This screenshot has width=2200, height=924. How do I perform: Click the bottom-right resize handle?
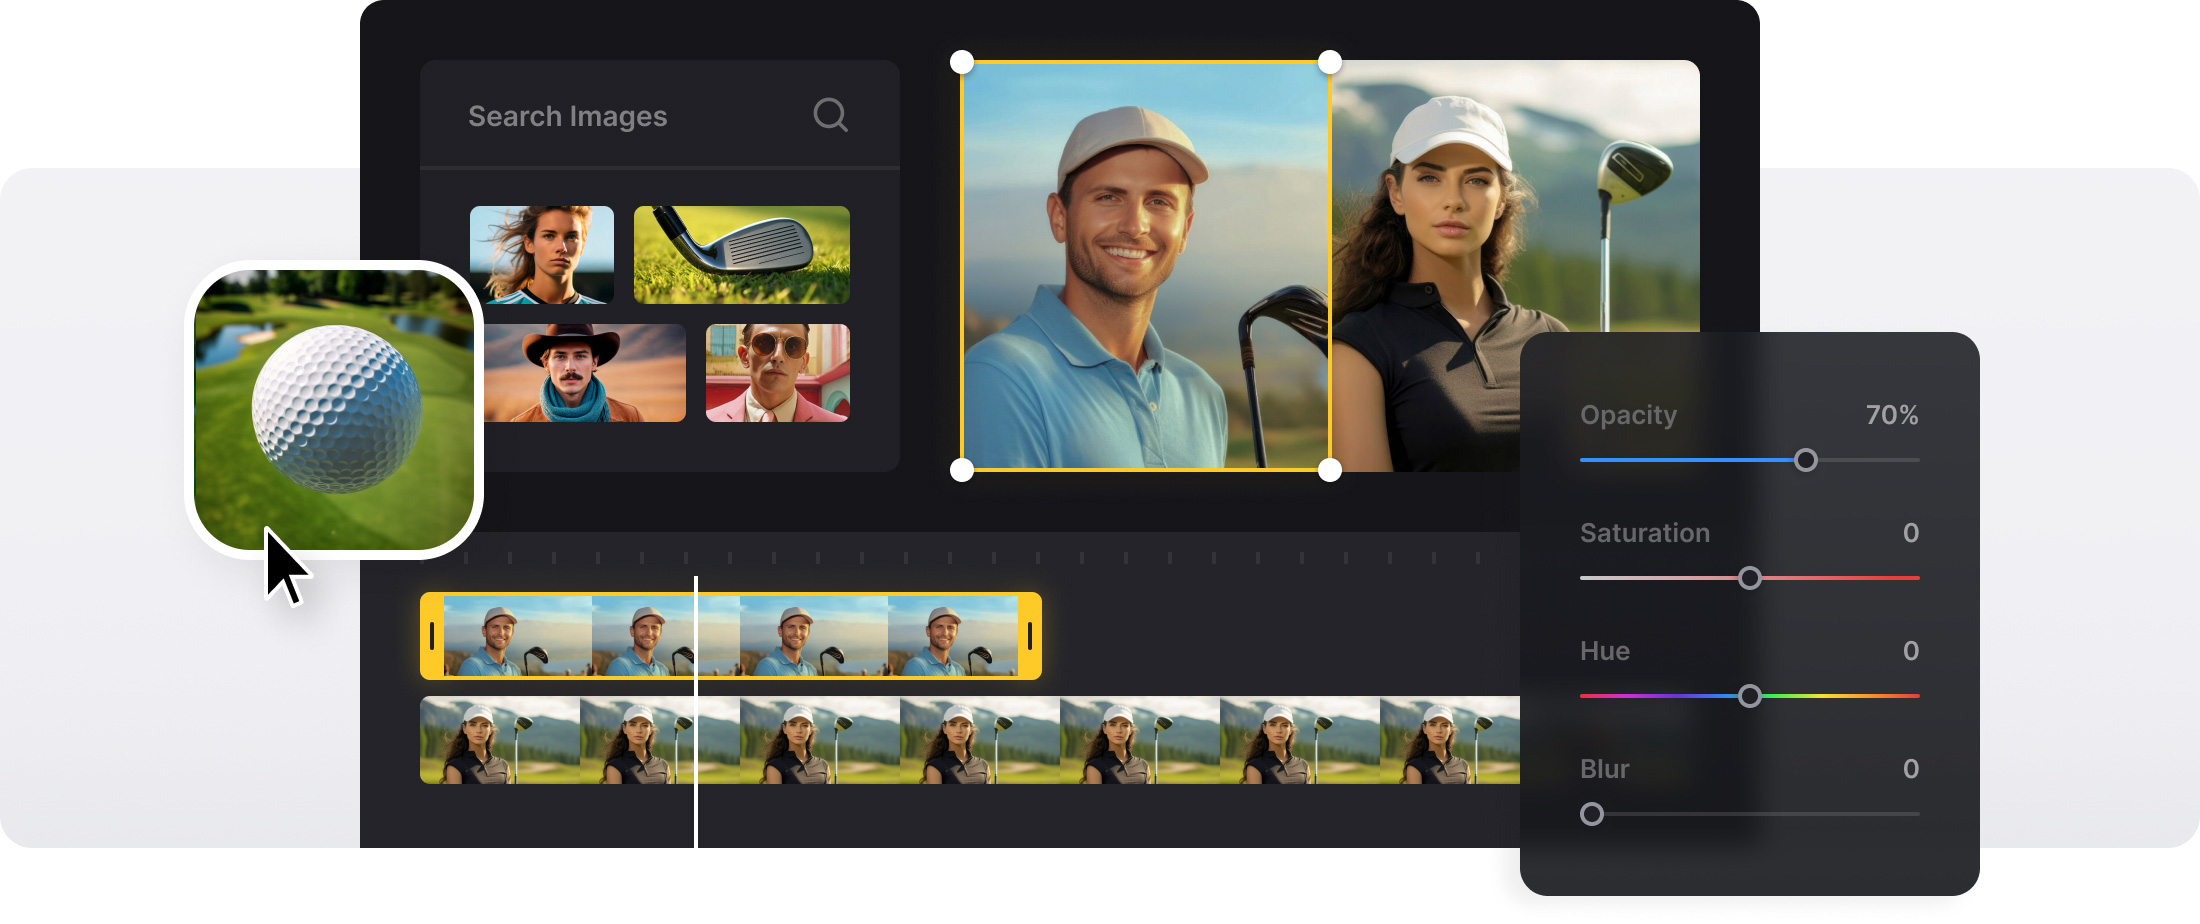[x=1330, y=465]
